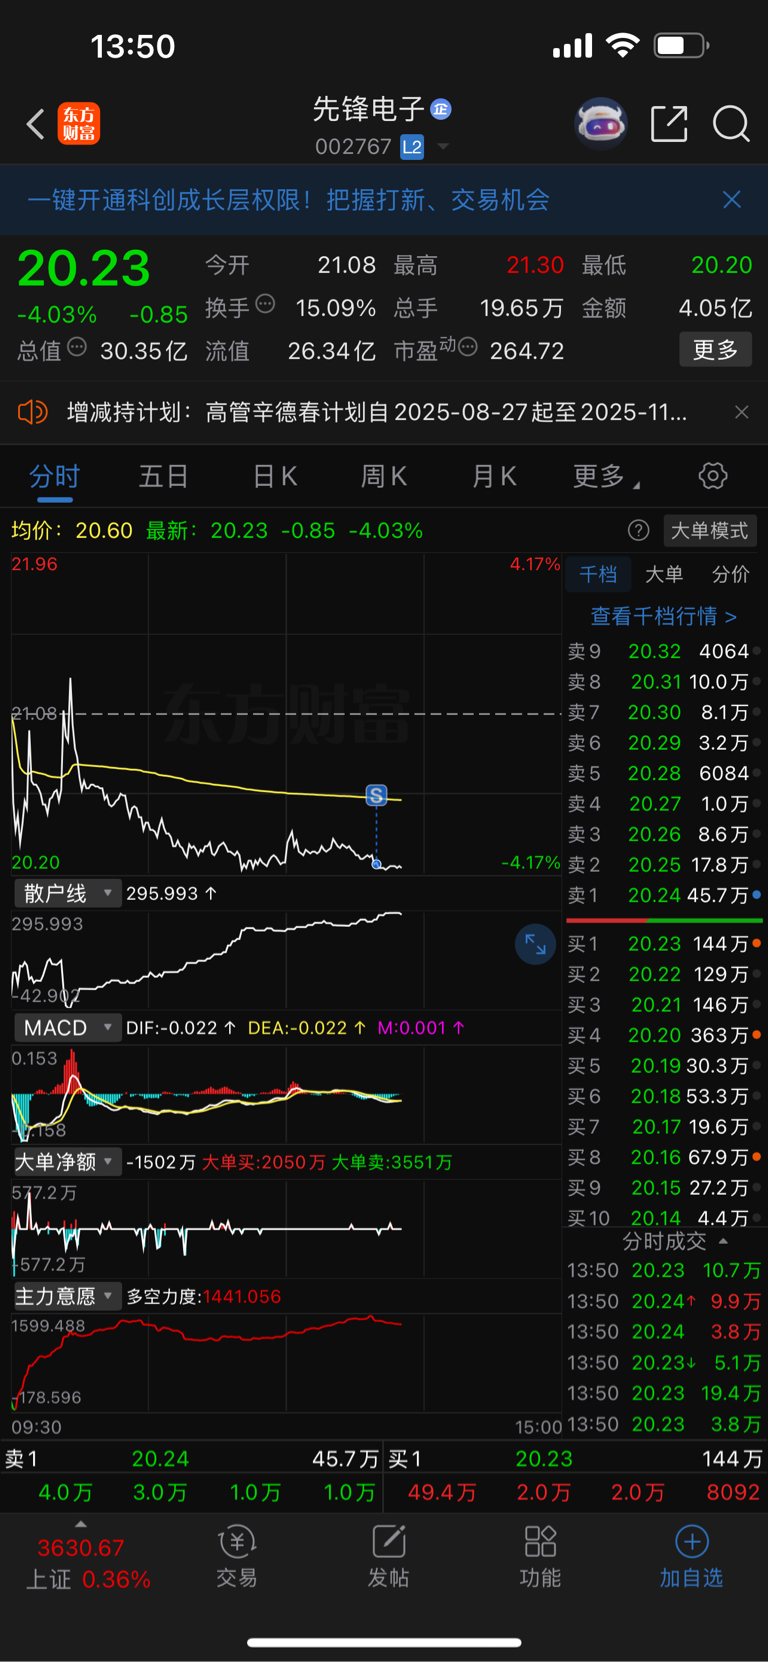
Task: Open 交易 in the bottom bar
Action: pyautogui.click(x=237, y=1557)
